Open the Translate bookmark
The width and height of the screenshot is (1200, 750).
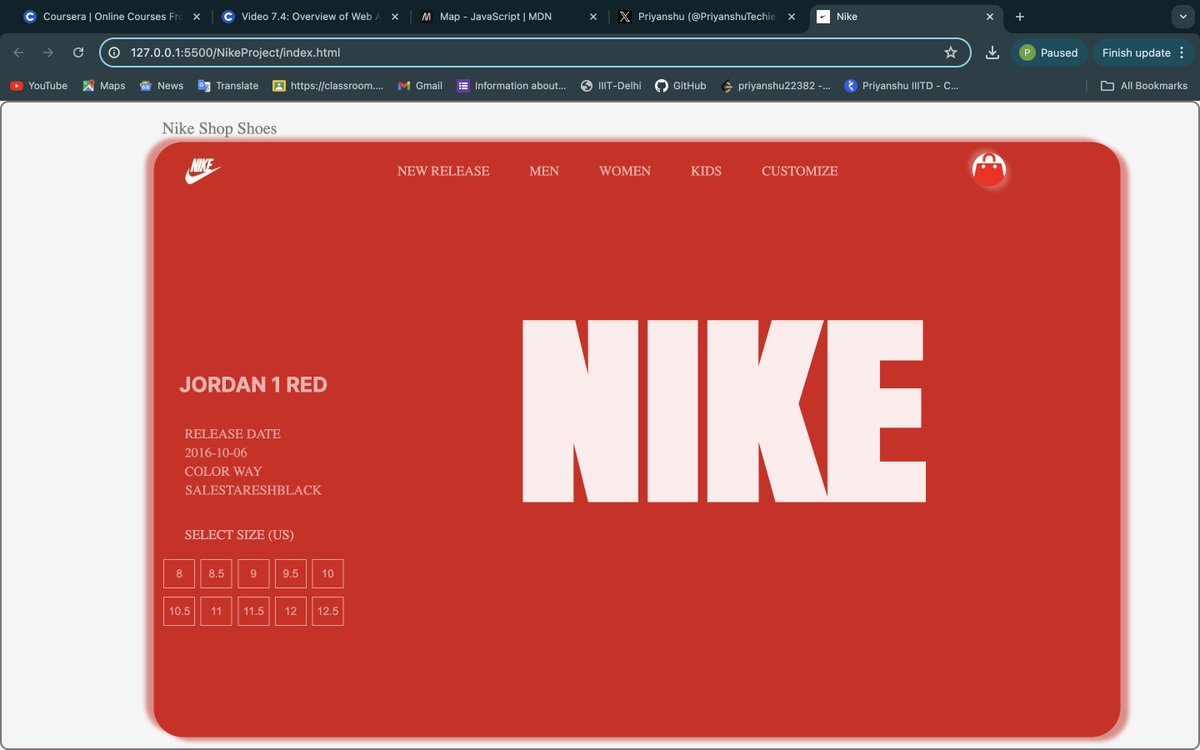229,86
